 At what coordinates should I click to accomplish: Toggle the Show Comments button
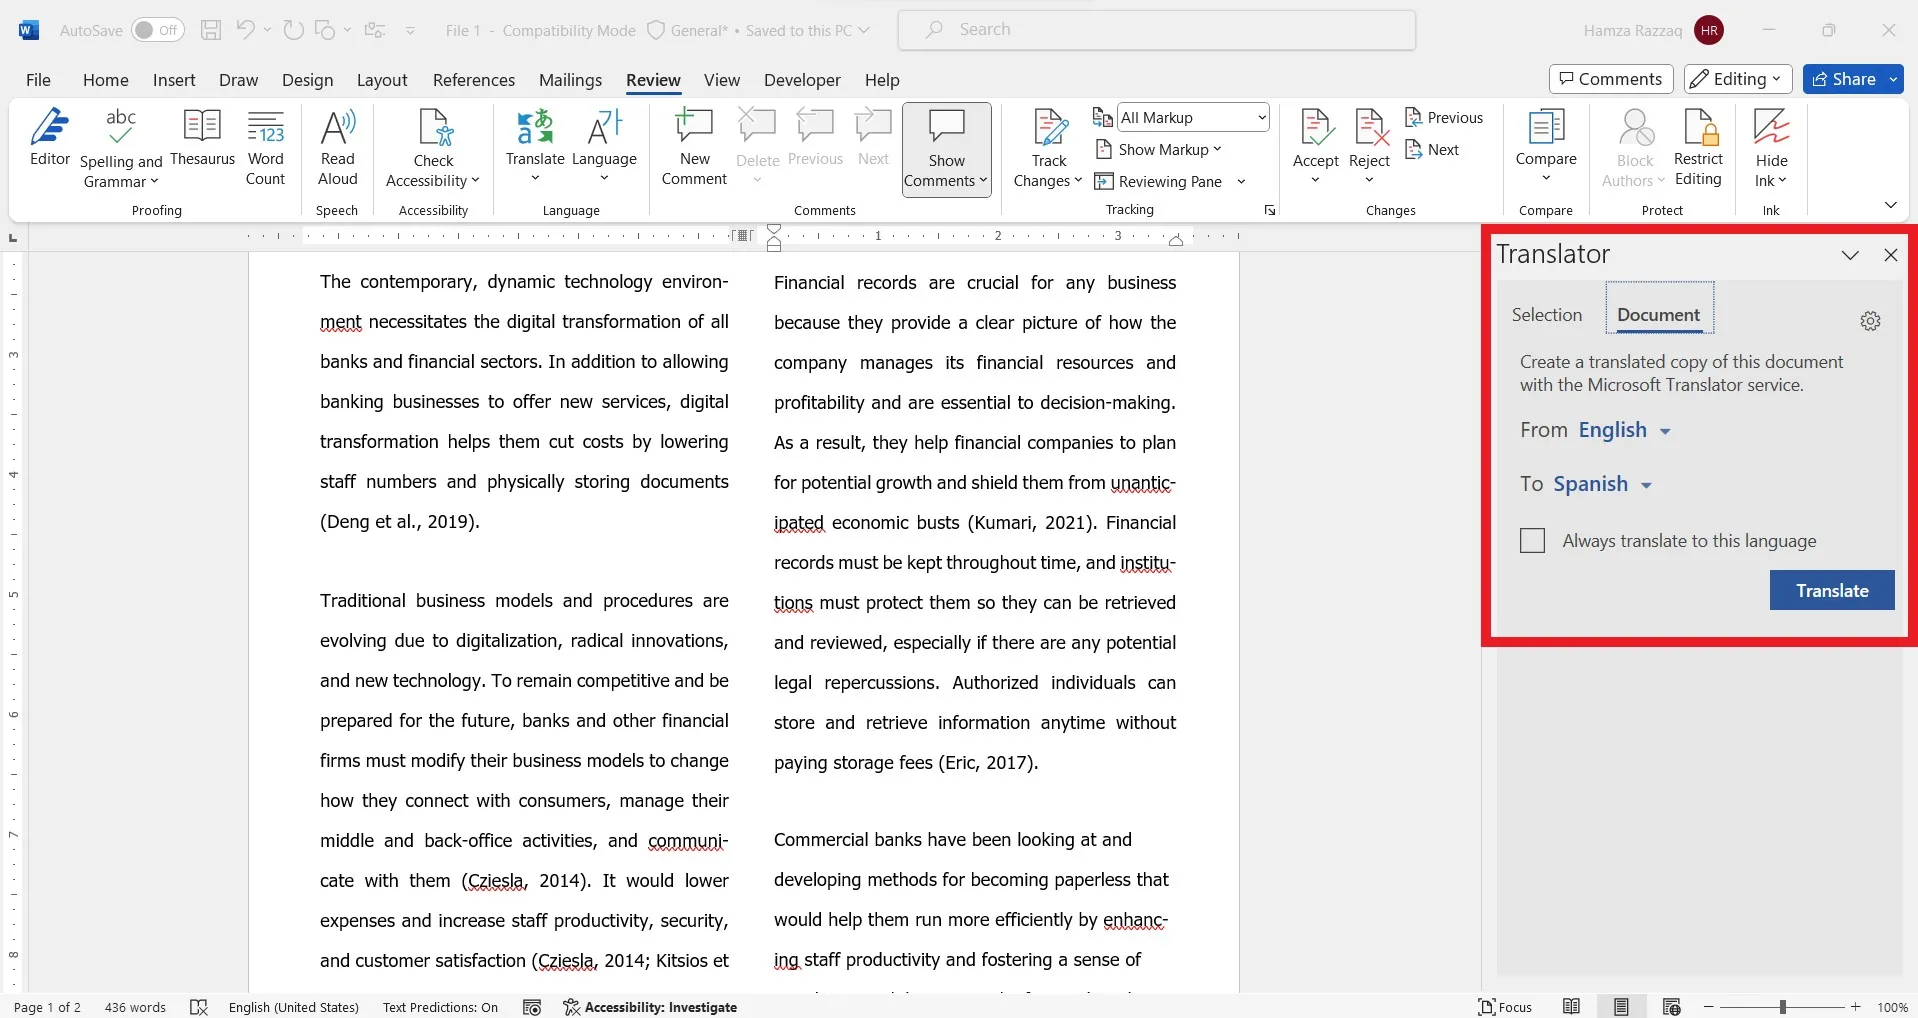click(x=946, y=148)
